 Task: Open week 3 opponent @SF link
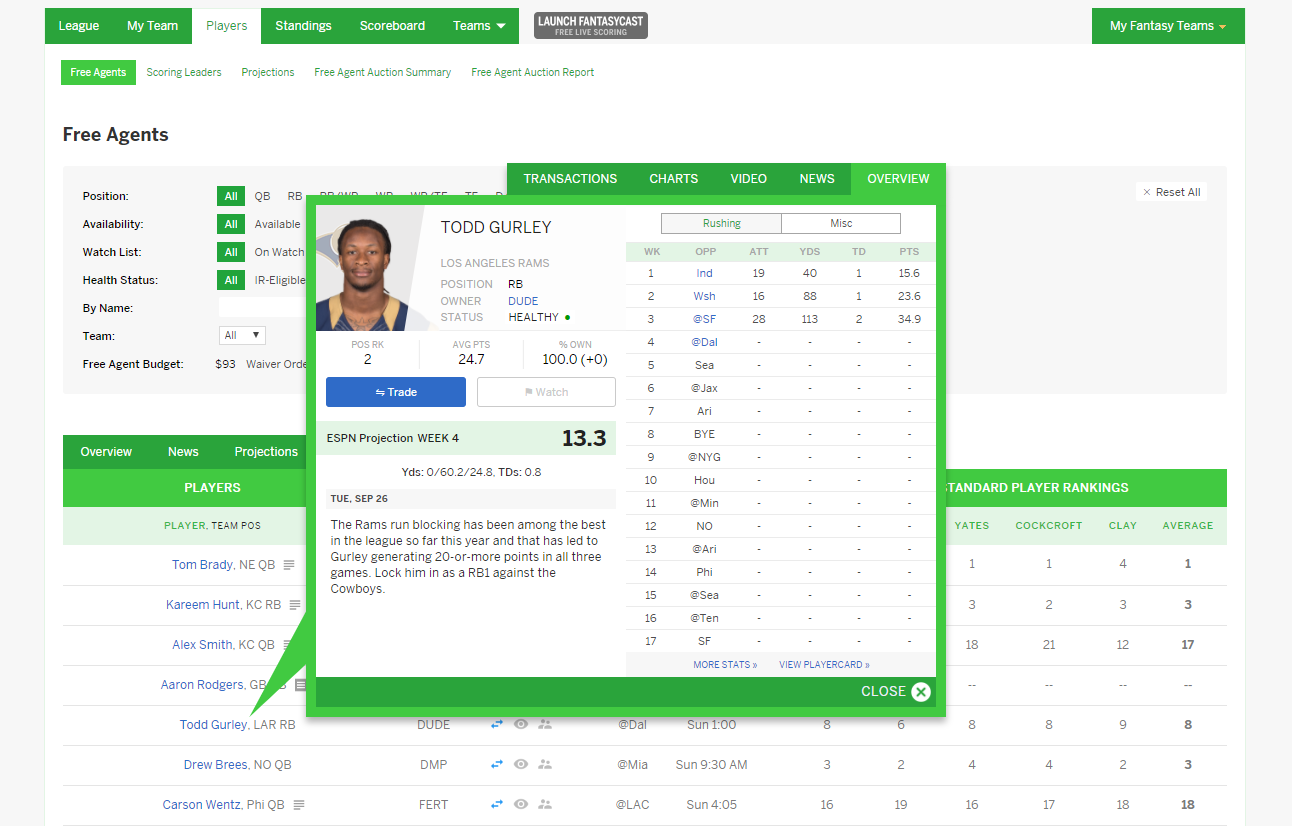pos(705,319)
